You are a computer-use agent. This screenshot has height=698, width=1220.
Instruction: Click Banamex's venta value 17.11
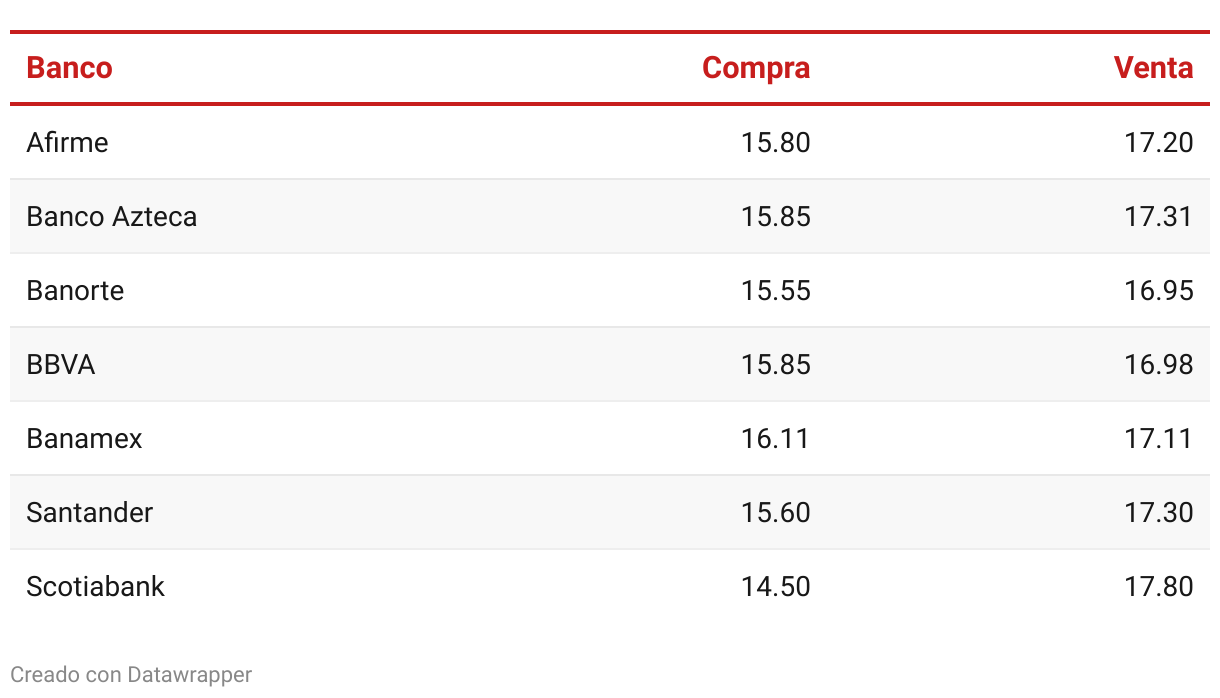click(x=1159, y=438)
